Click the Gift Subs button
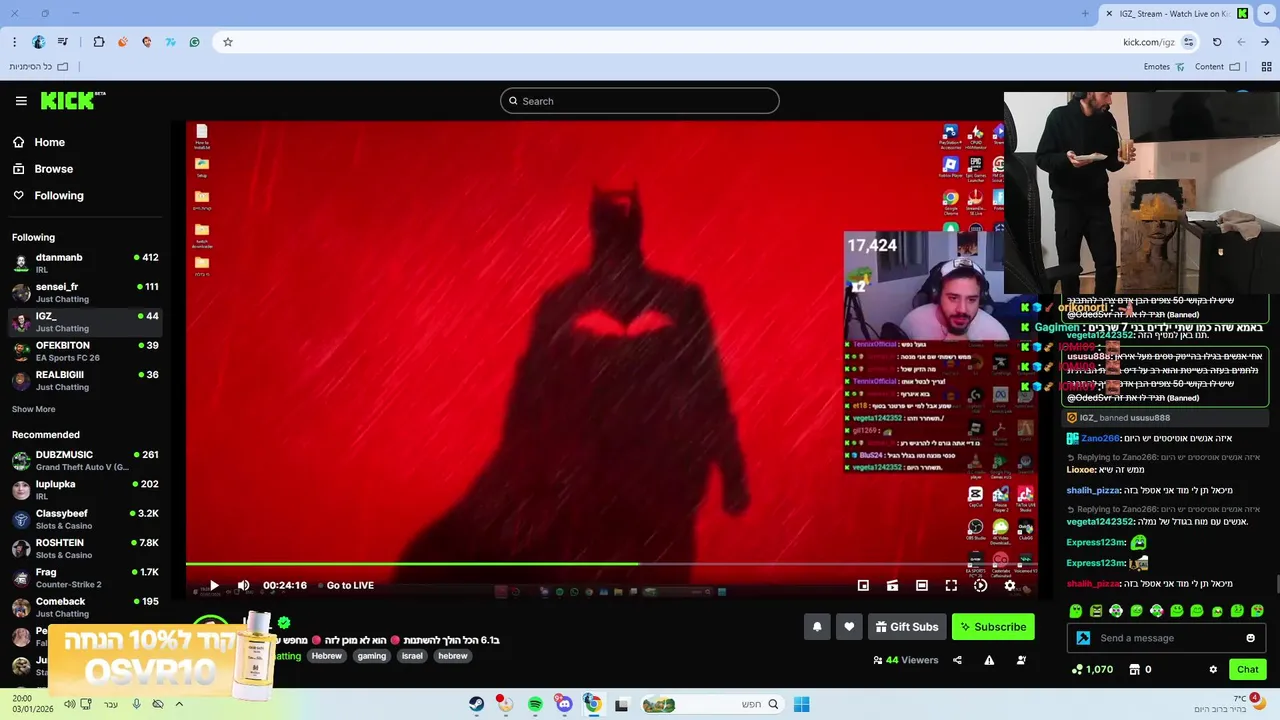This screenshot has height=720, width=1280. pyautogui.click(x=907, y=627)
